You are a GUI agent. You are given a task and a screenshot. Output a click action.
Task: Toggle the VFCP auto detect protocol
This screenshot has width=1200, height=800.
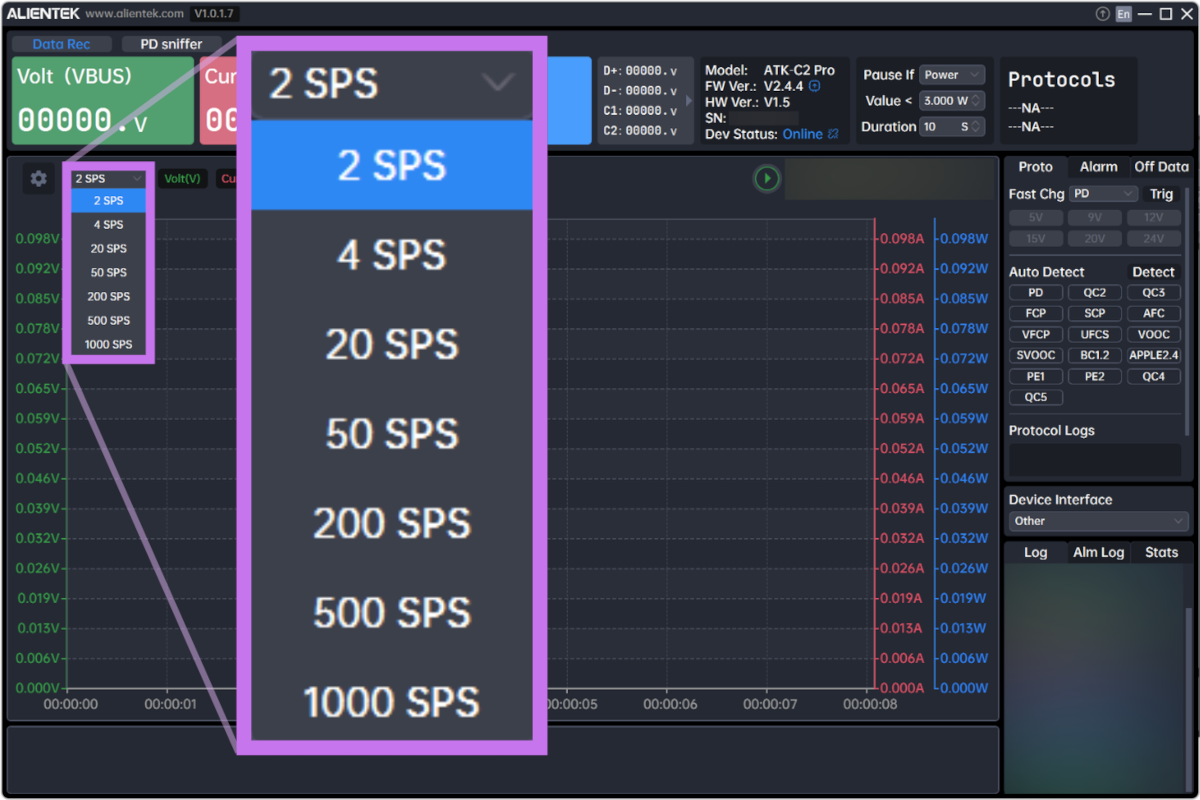(x=1035, y=335)
